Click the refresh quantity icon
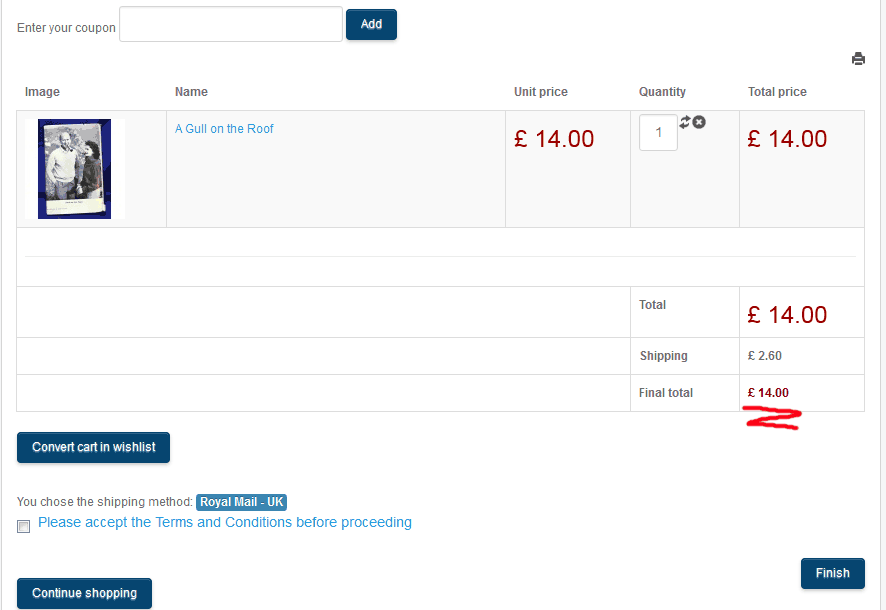The width and height of the screenshot is (886, 610). 685,122
